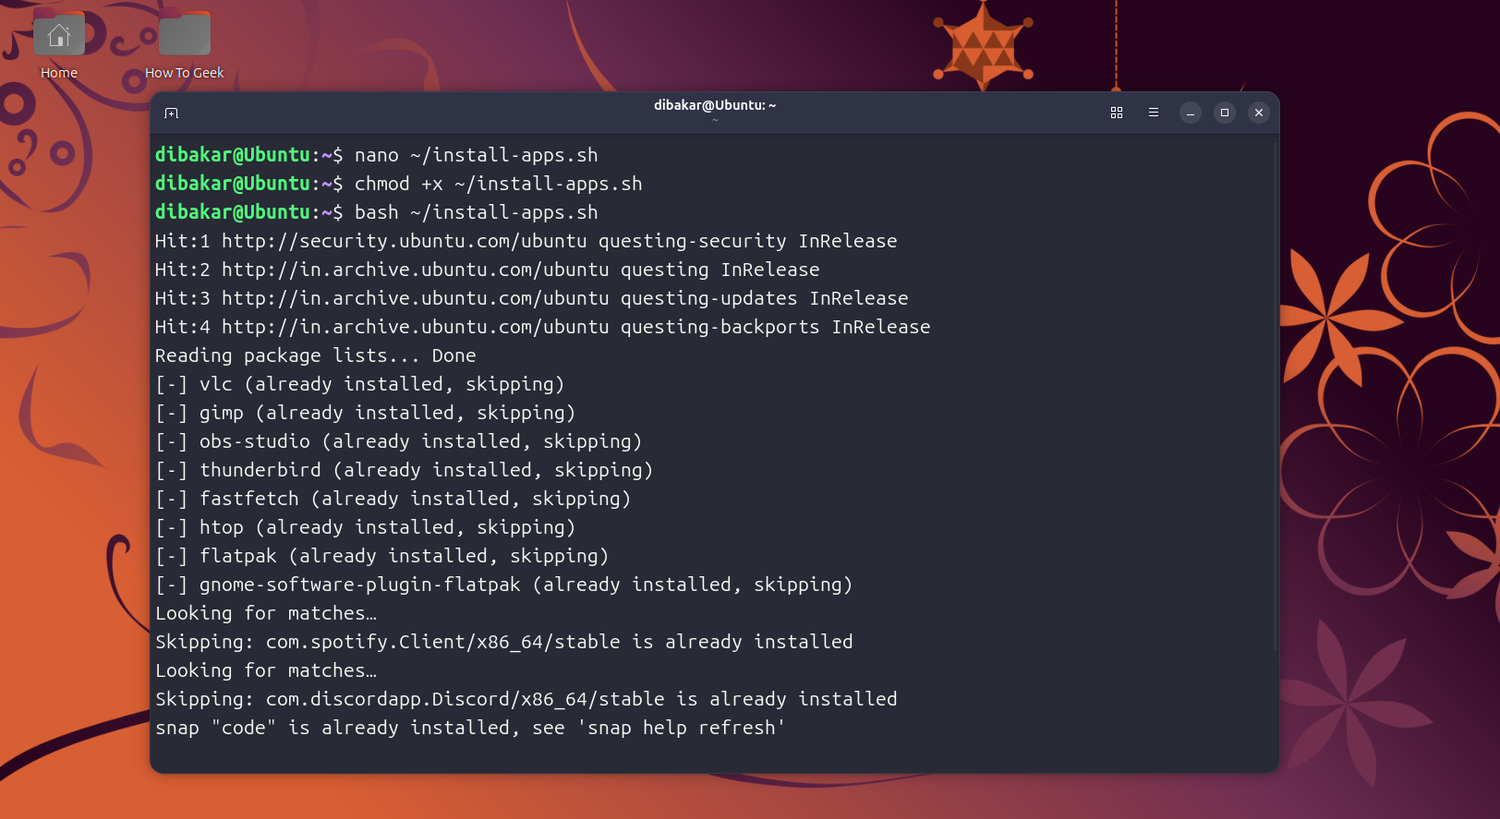Click the Skipping com.discordapp.Discord line

click(x=526, y=699)
